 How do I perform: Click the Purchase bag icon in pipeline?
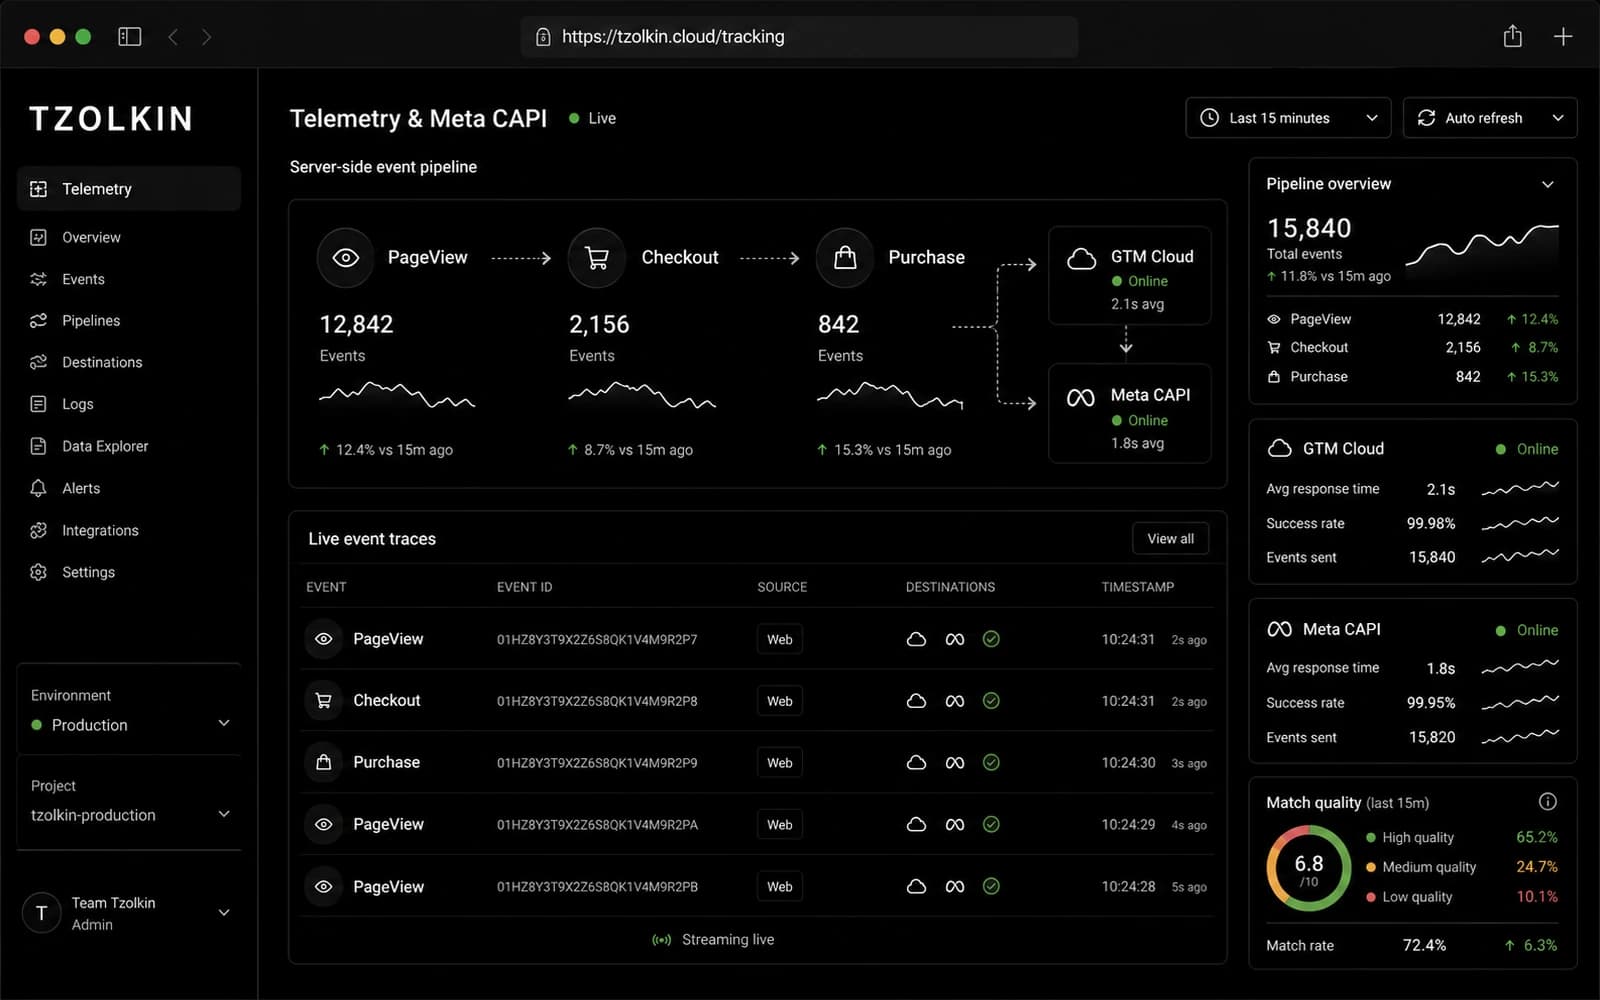click(x=845, y=258)
